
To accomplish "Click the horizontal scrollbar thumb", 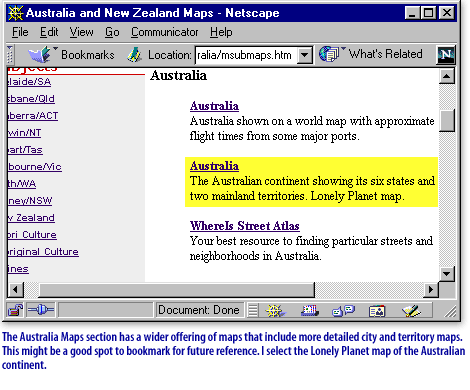I will 176,290.
